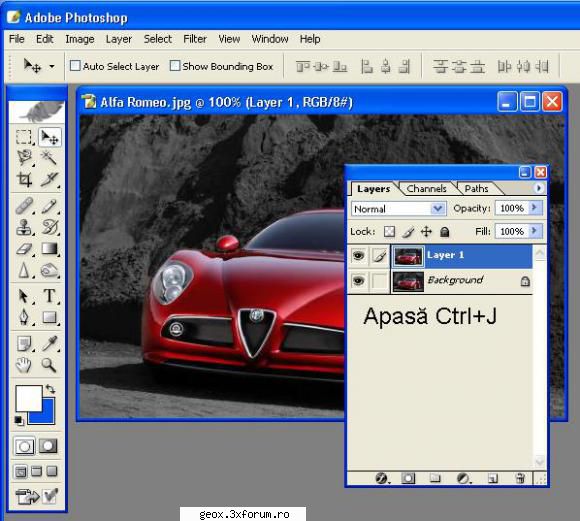Switch to the Channels tab
The image size is (580, 521).
426,189
